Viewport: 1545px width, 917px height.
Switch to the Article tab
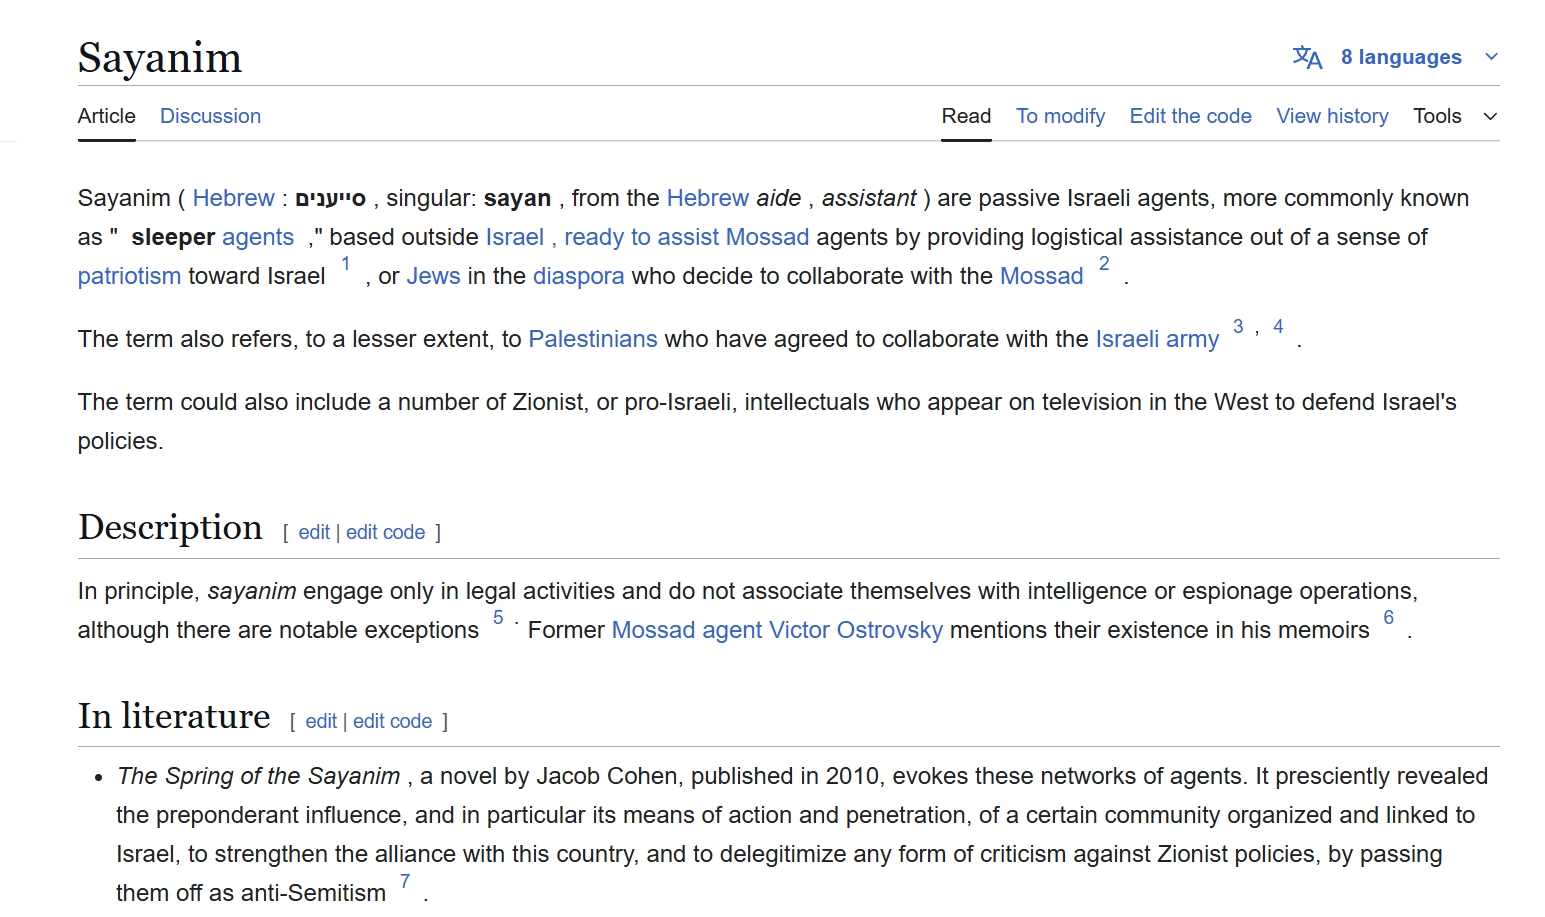pyautogui.click(x=107, y=116)
